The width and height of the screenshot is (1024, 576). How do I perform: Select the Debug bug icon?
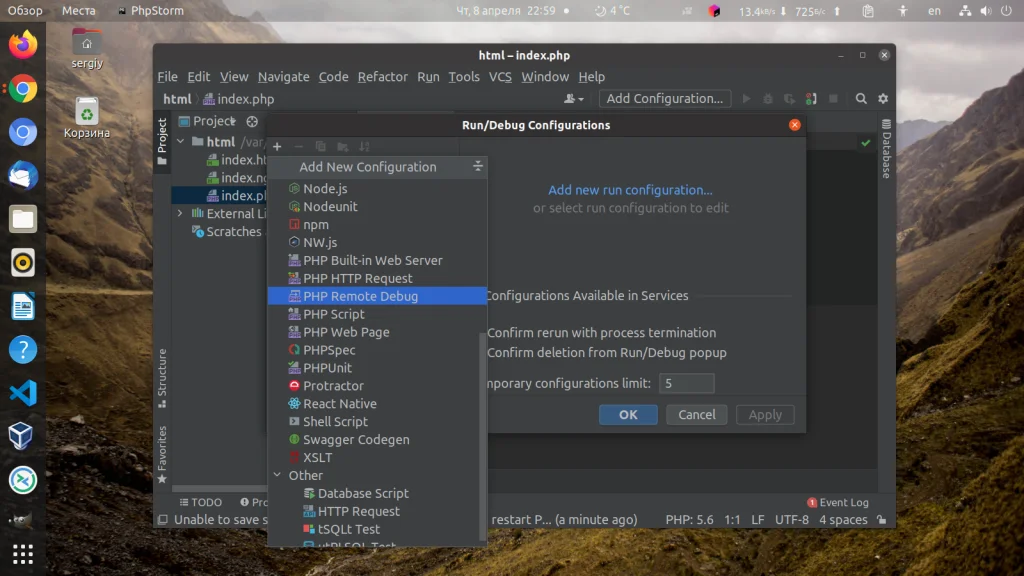point(769,99)
